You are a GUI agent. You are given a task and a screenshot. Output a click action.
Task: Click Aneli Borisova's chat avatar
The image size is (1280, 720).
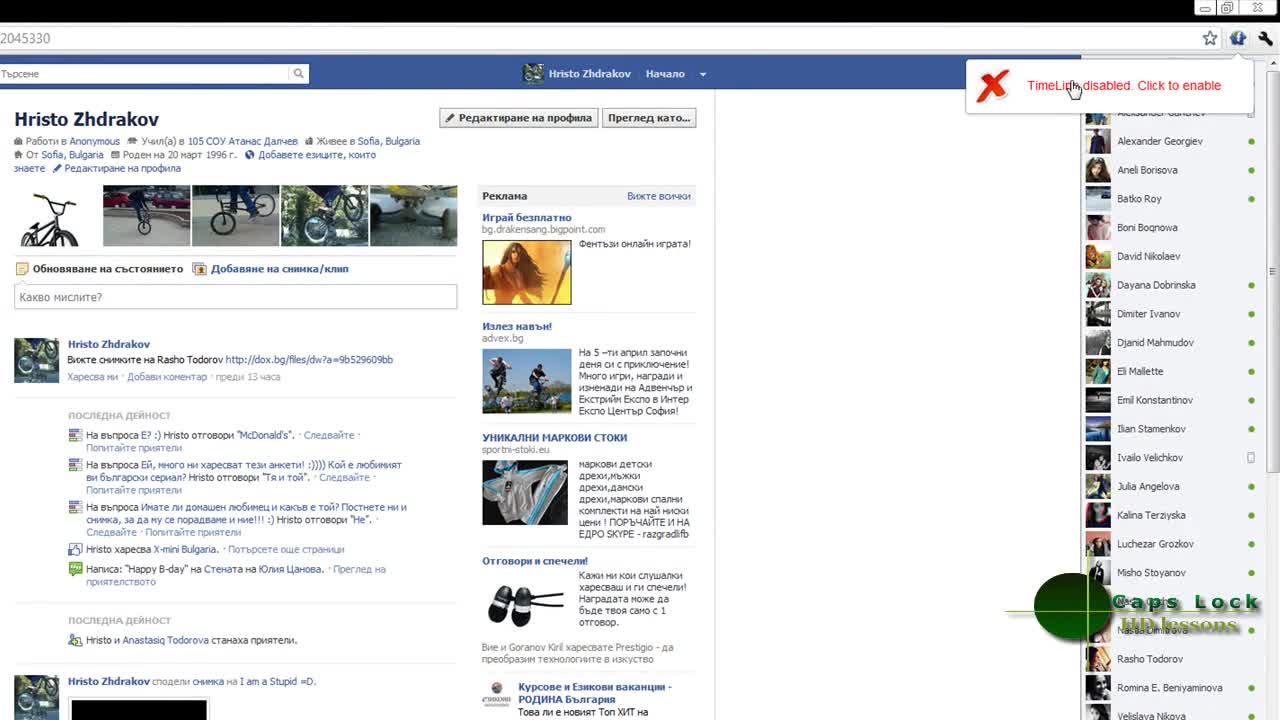(x=1098, y=170)
